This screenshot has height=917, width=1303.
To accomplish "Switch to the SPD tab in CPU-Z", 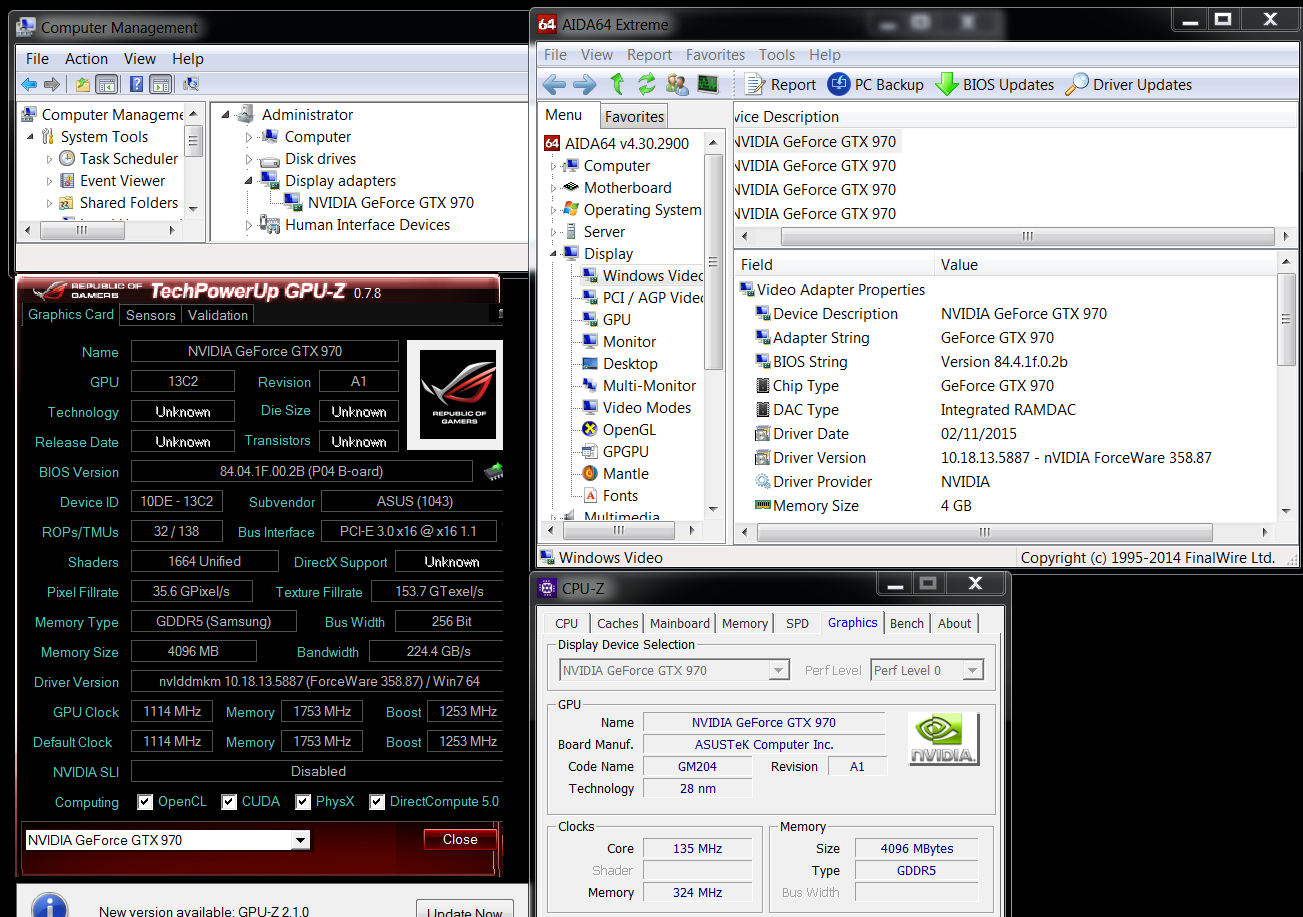I will point(797,623).
